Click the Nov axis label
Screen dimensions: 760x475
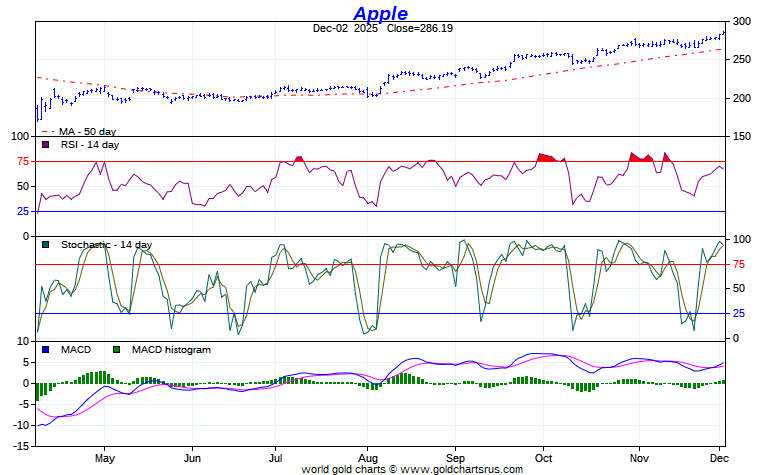[x=639, y=458]
